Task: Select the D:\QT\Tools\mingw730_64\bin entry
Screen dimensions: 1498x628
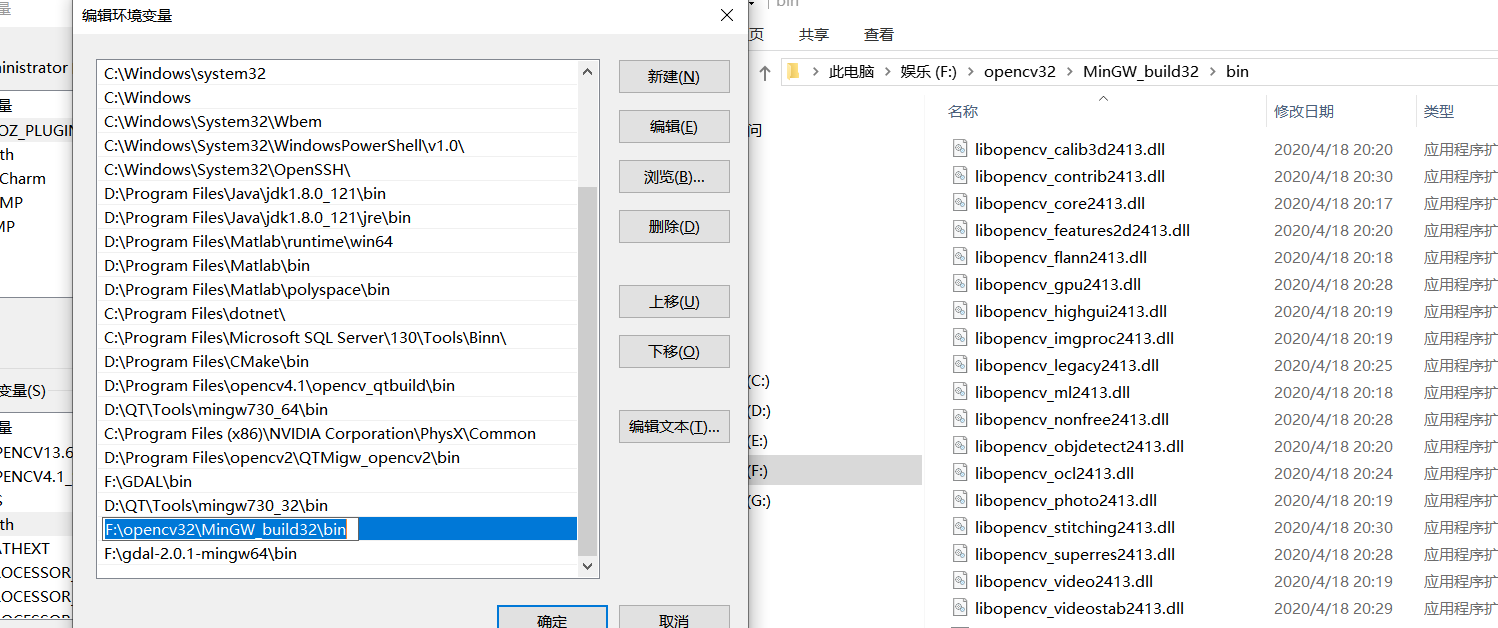Action: [x=339, y=410]
